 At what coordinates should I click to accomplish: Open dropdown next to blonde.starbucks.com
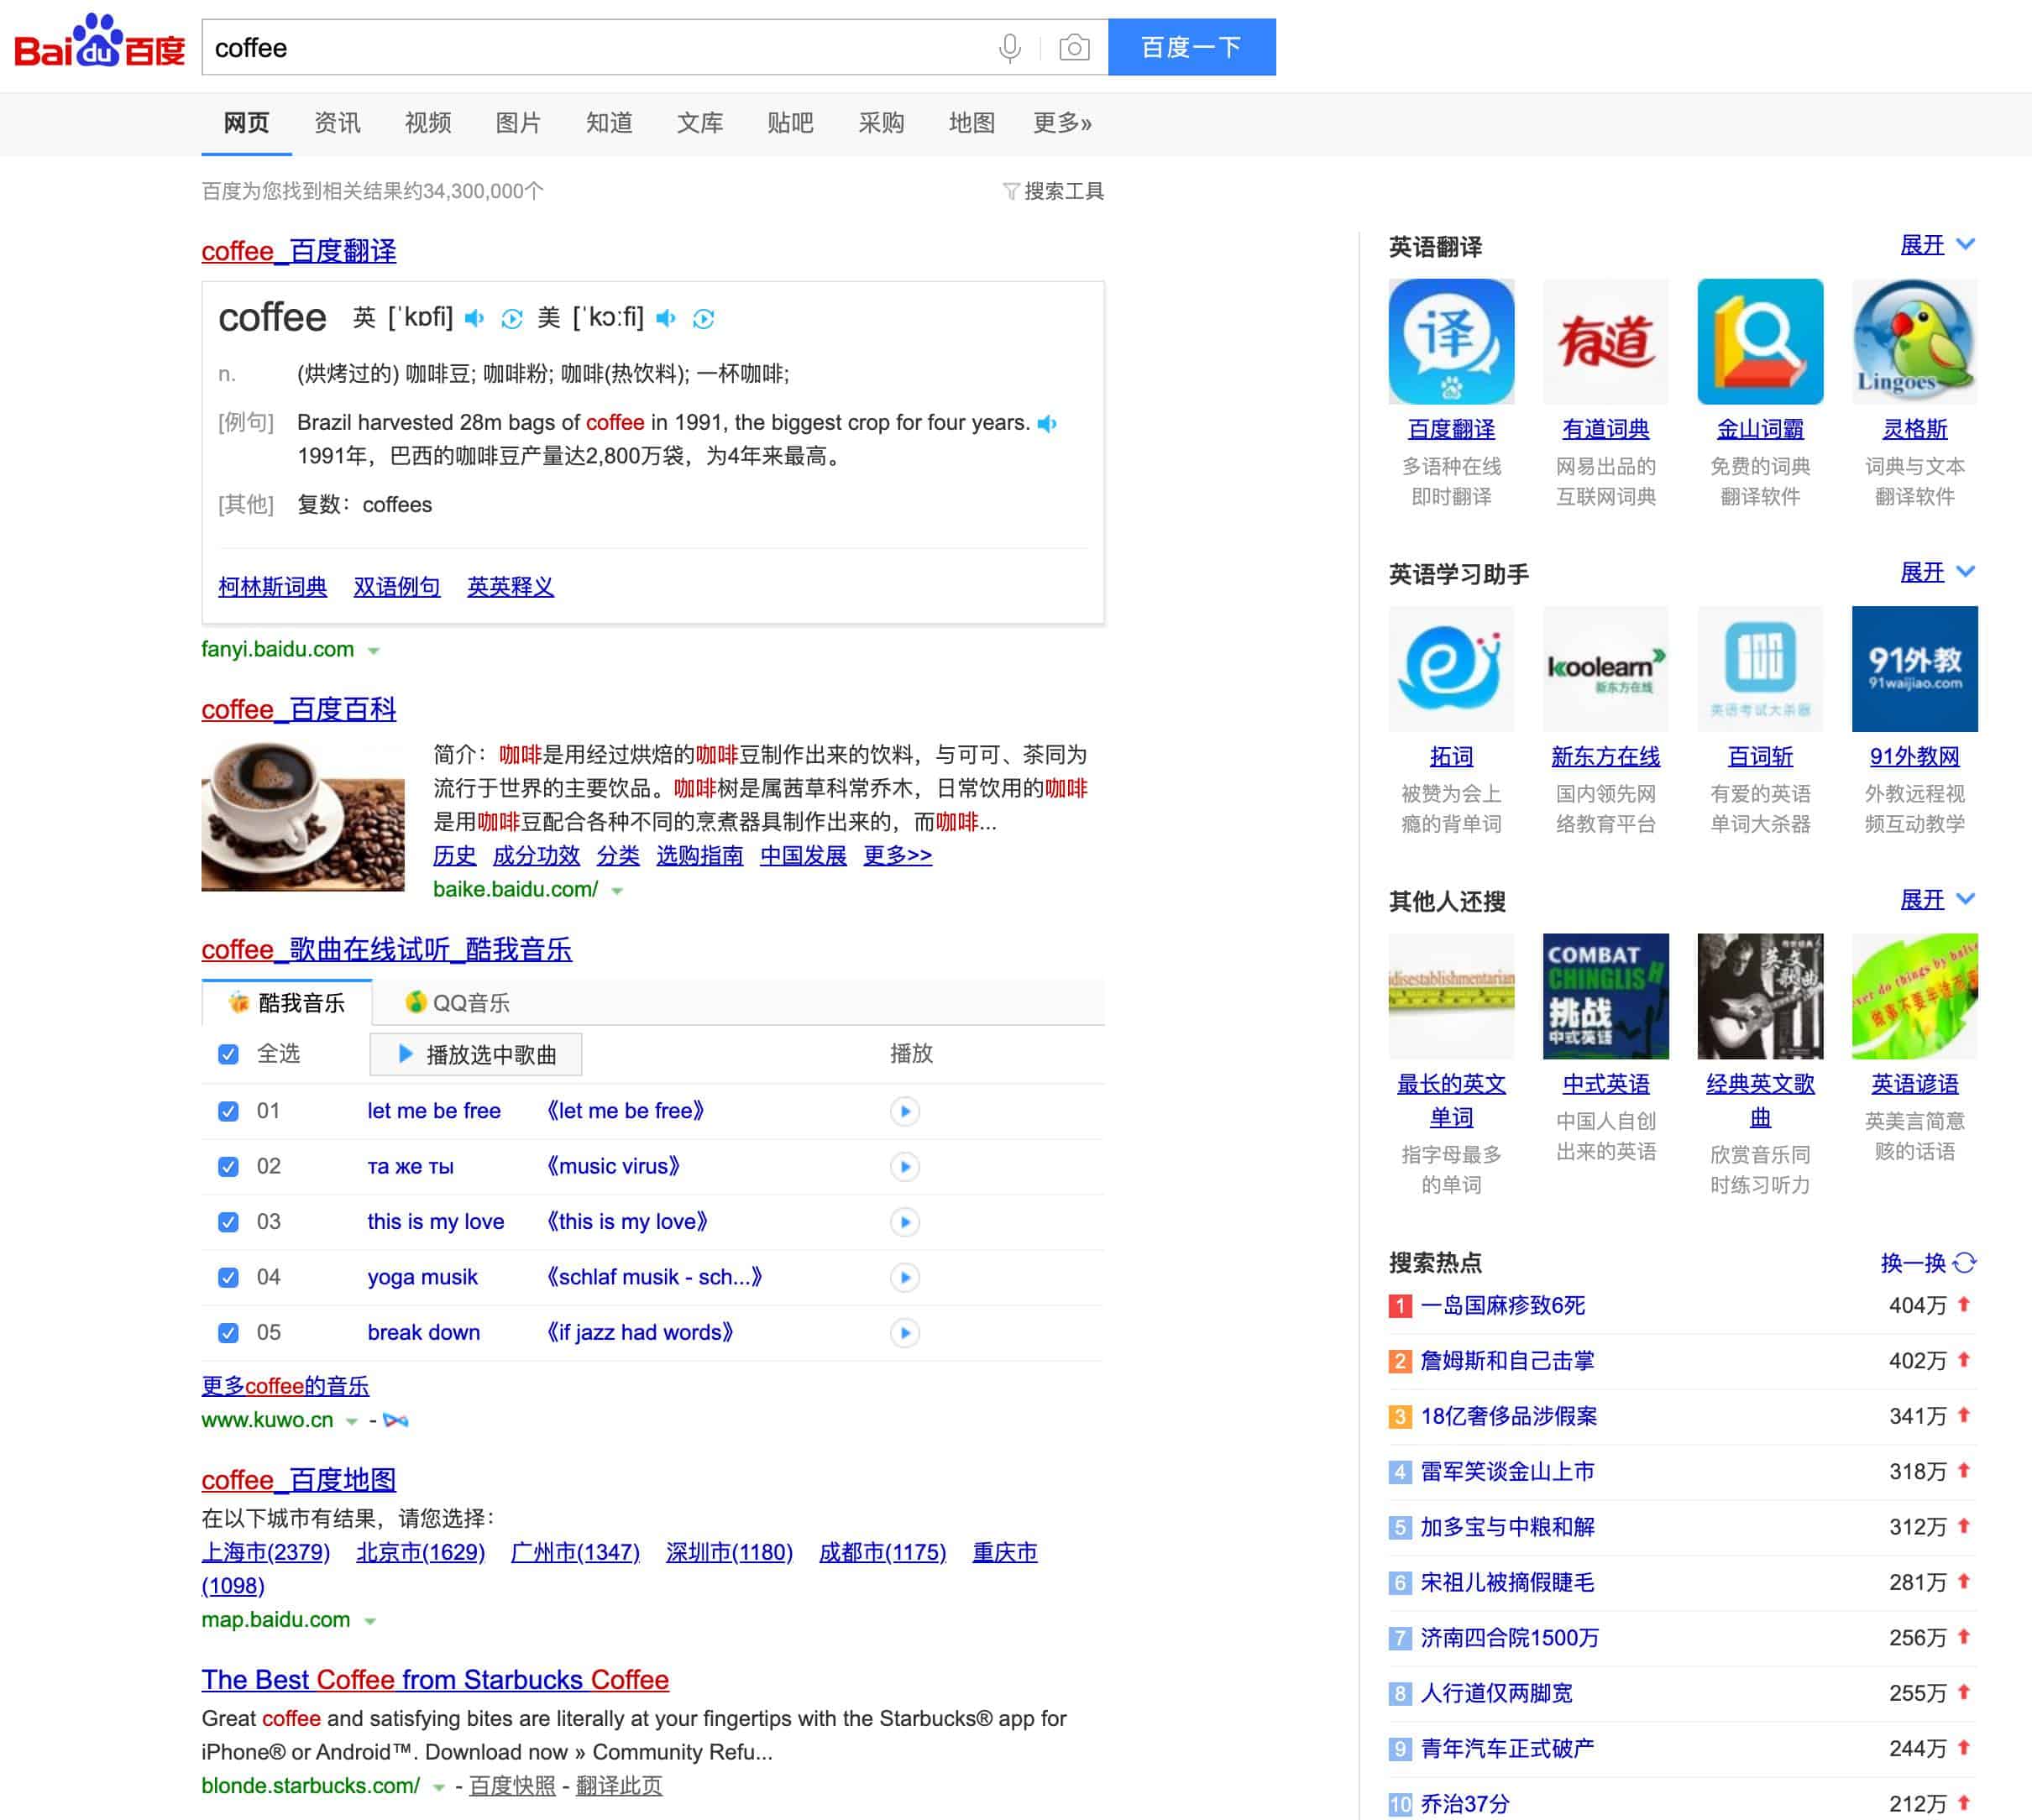pyautogui.click(x=438, y=1787)
